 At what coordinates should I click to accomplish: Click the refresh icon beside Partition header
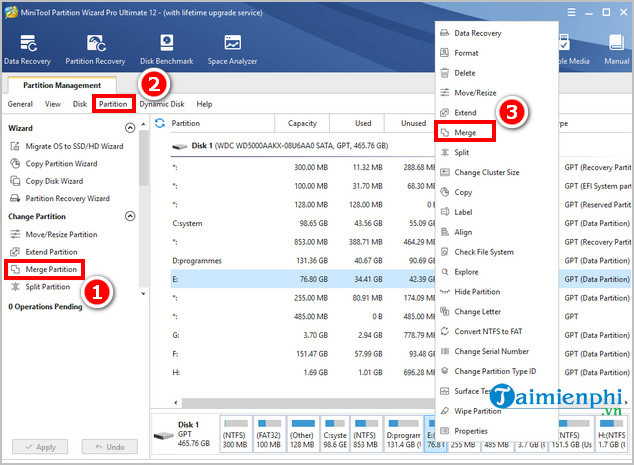click(x=160, y=123)
